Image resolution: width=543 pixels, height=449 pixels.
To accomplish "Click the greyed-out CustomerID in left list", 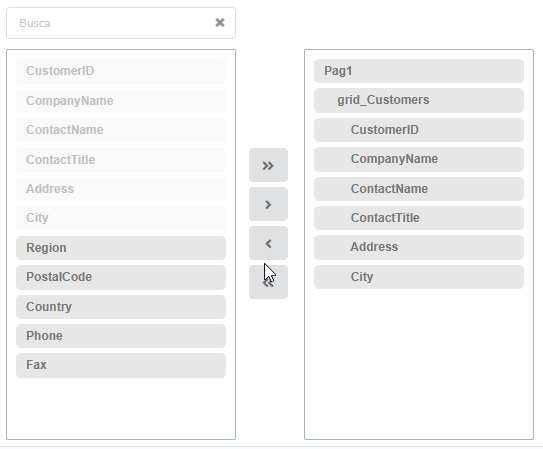I will (121, 71).
